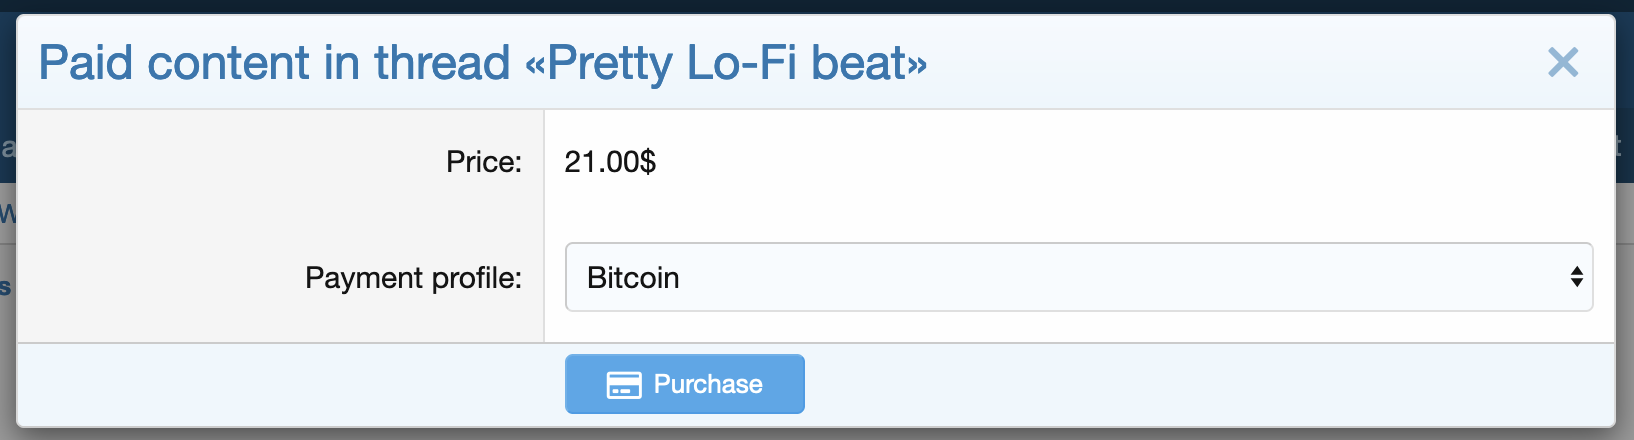Close the paid content dialog
The height and width of the screenshot is (440, 1634).
pyautogui.click(x=1562, y=63)
